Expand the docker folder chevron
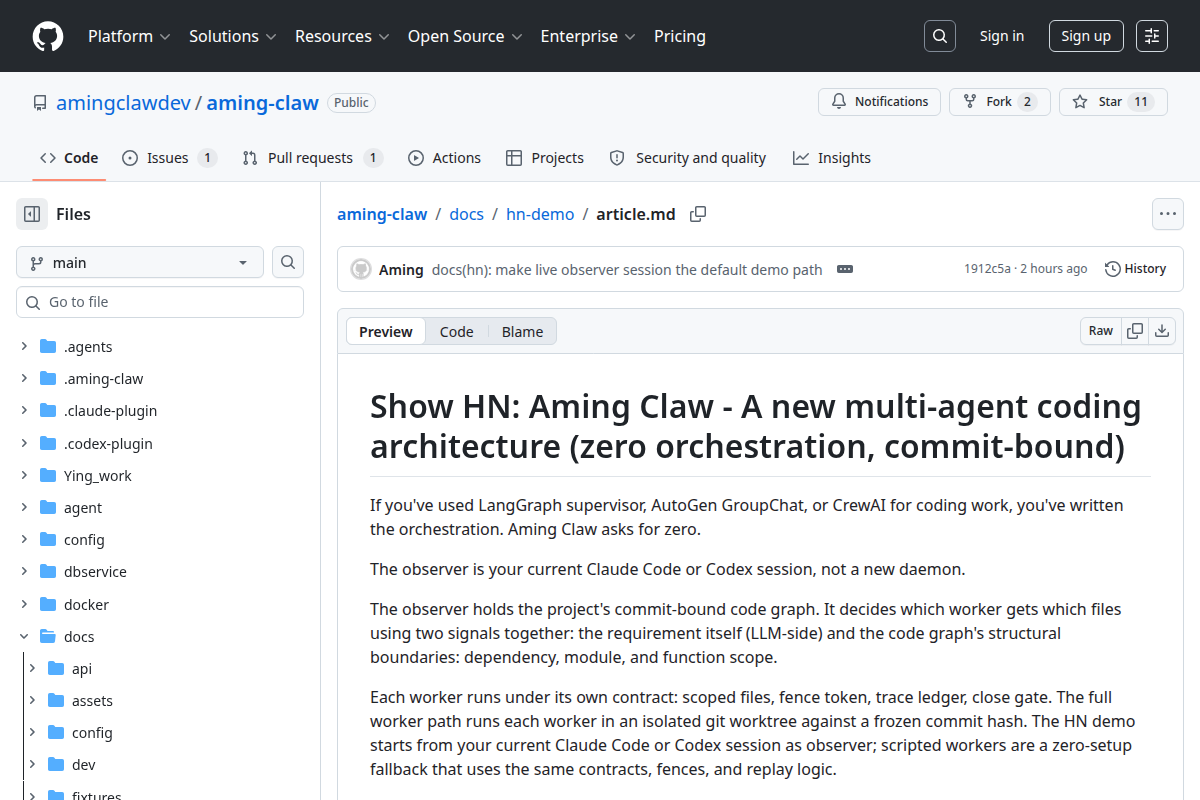Image resolution: width=1200 pixels, height=800 pixels. 24,604
